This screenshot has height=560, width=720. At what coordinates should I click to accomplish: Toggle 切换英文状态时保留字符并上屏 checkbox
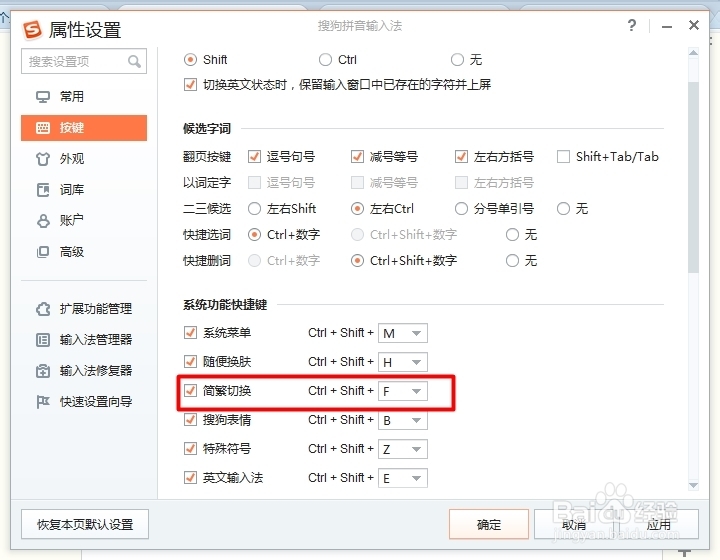[x=190, y=85]
